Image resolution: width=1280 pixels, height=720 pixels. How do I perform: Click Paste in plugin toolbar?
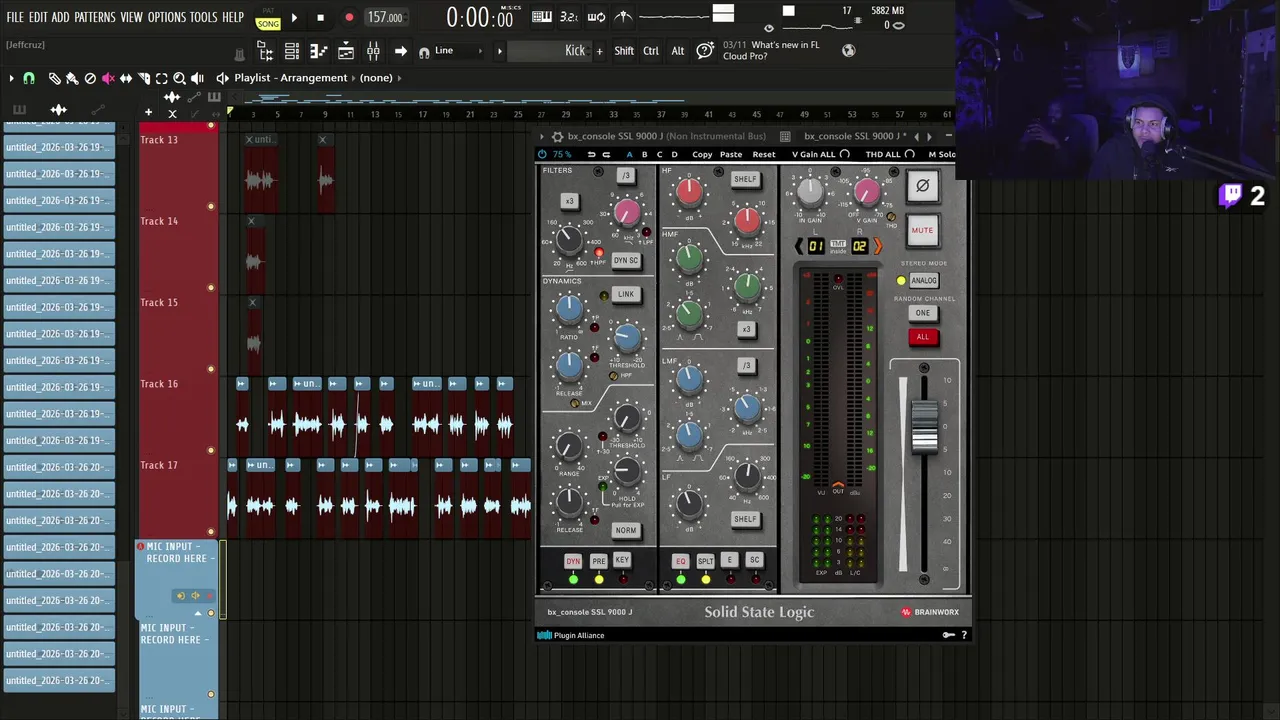click(731, 155)
